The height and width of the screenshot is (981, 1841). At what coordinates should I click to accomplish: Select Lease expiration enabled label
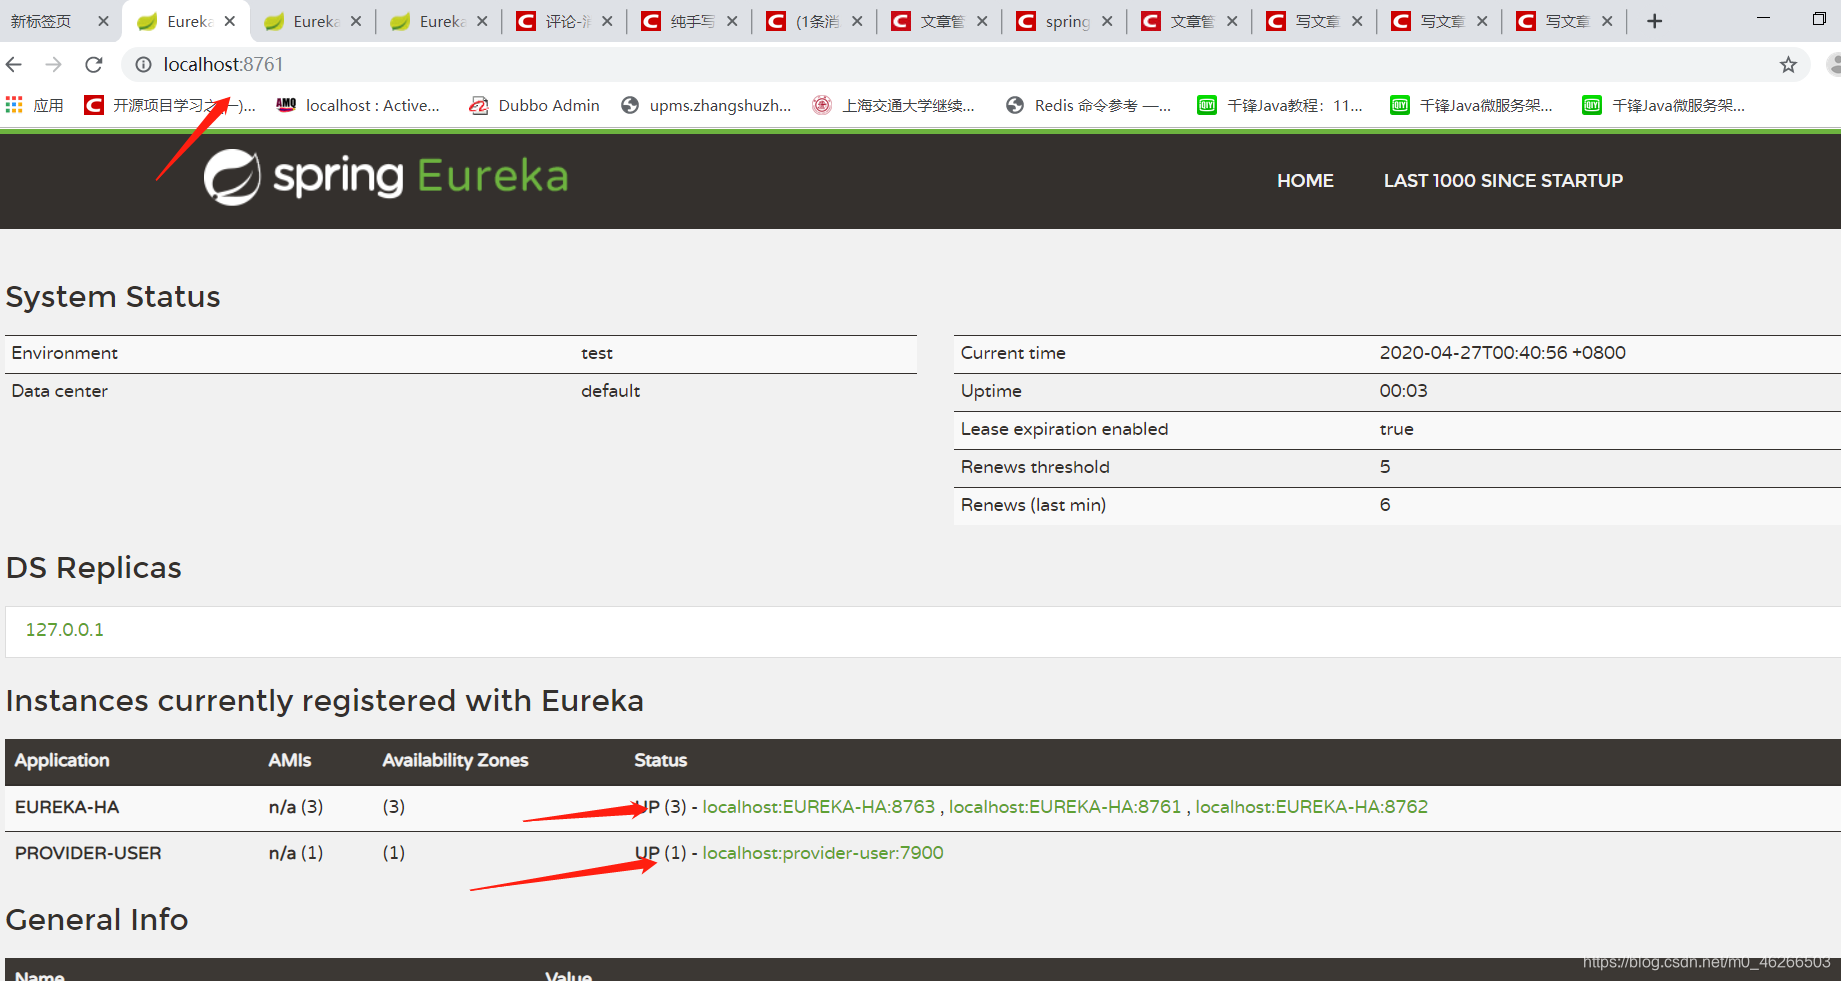[x=1064, y=429]
